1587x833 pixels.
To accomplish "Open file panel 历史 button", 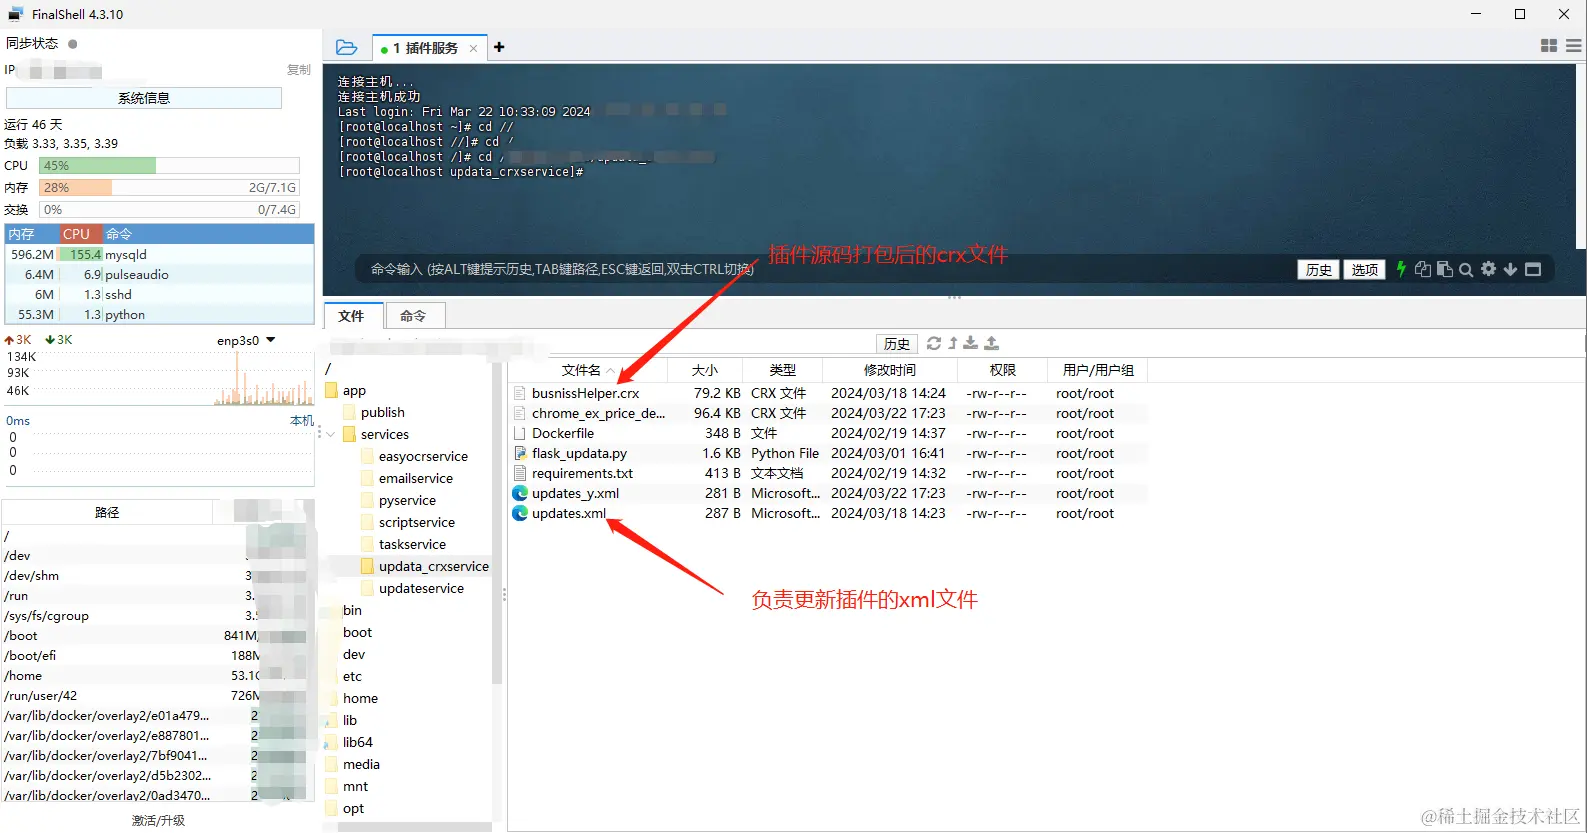I will 897,344.
